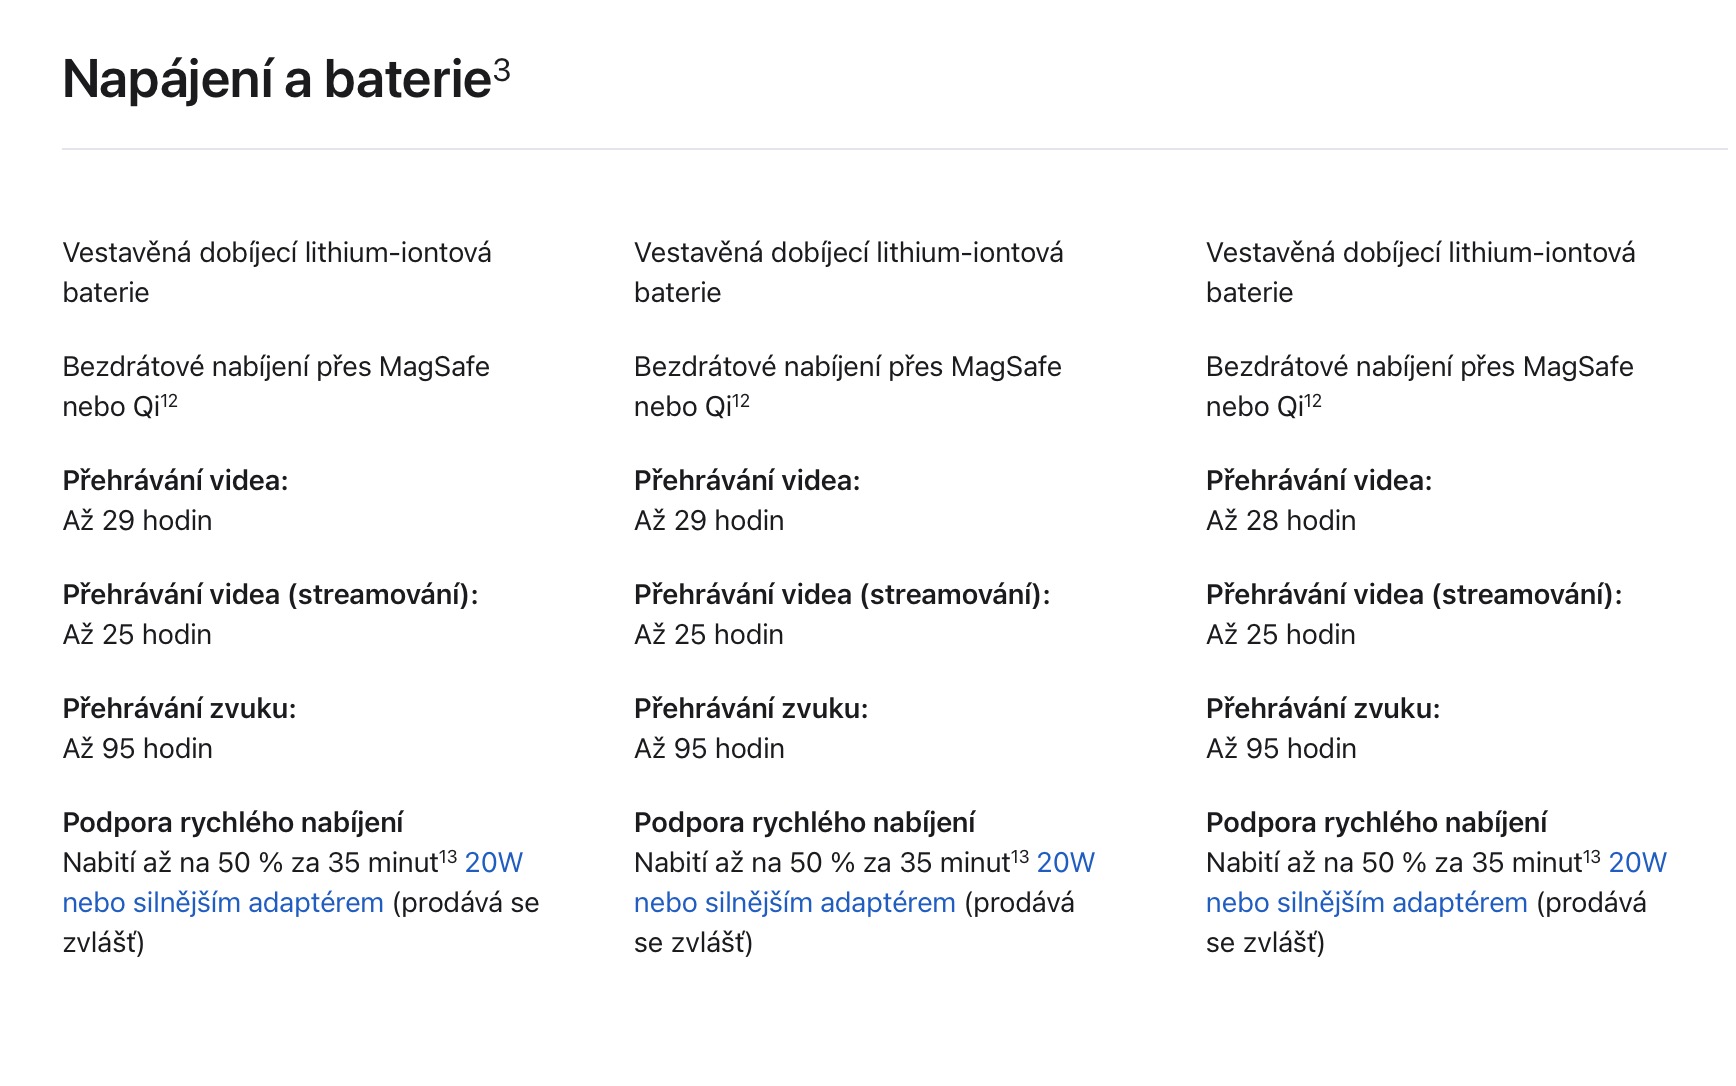1736x1086 pixels.
Task: Click the Až 28 hodin video playback value
Action: tap(1280, 521)
